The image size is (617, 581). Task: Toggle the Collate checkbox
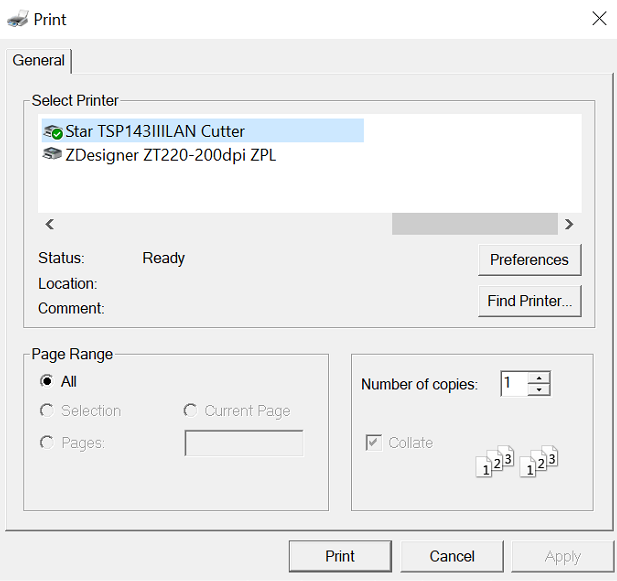coord(374,442)
